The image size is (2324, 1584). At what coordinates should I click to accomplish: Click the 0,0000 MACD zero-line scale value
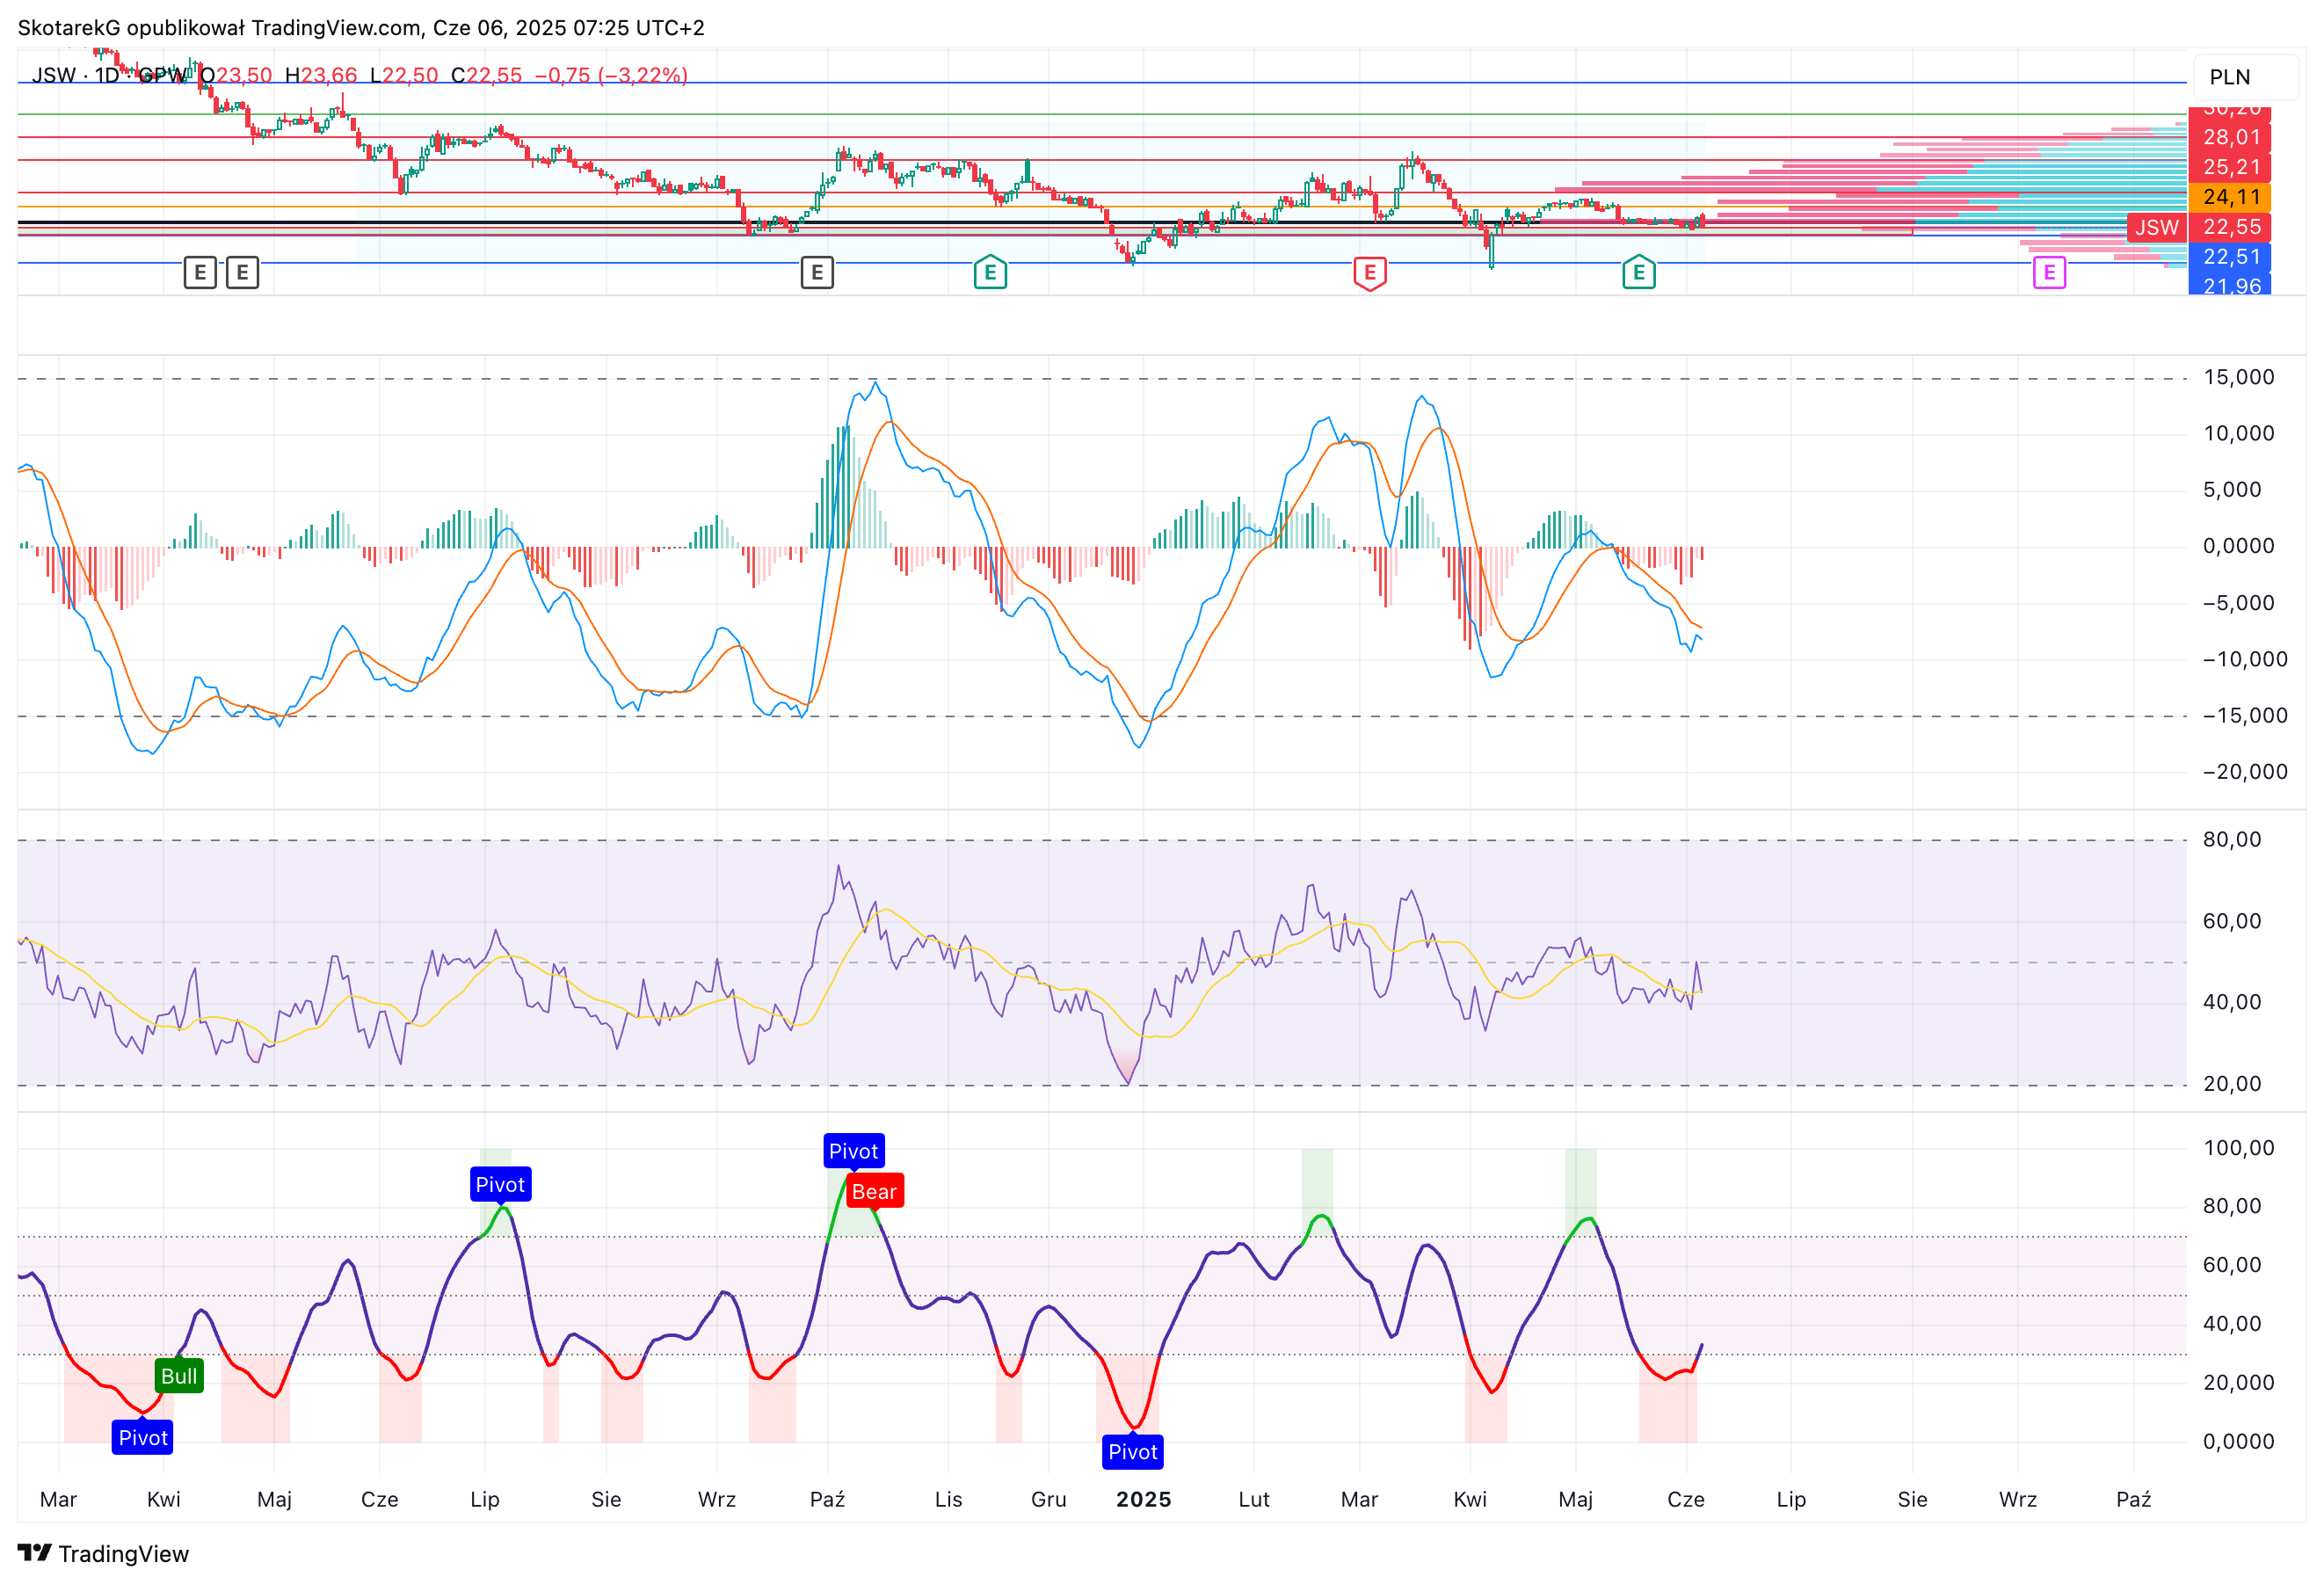point(2239,546)
